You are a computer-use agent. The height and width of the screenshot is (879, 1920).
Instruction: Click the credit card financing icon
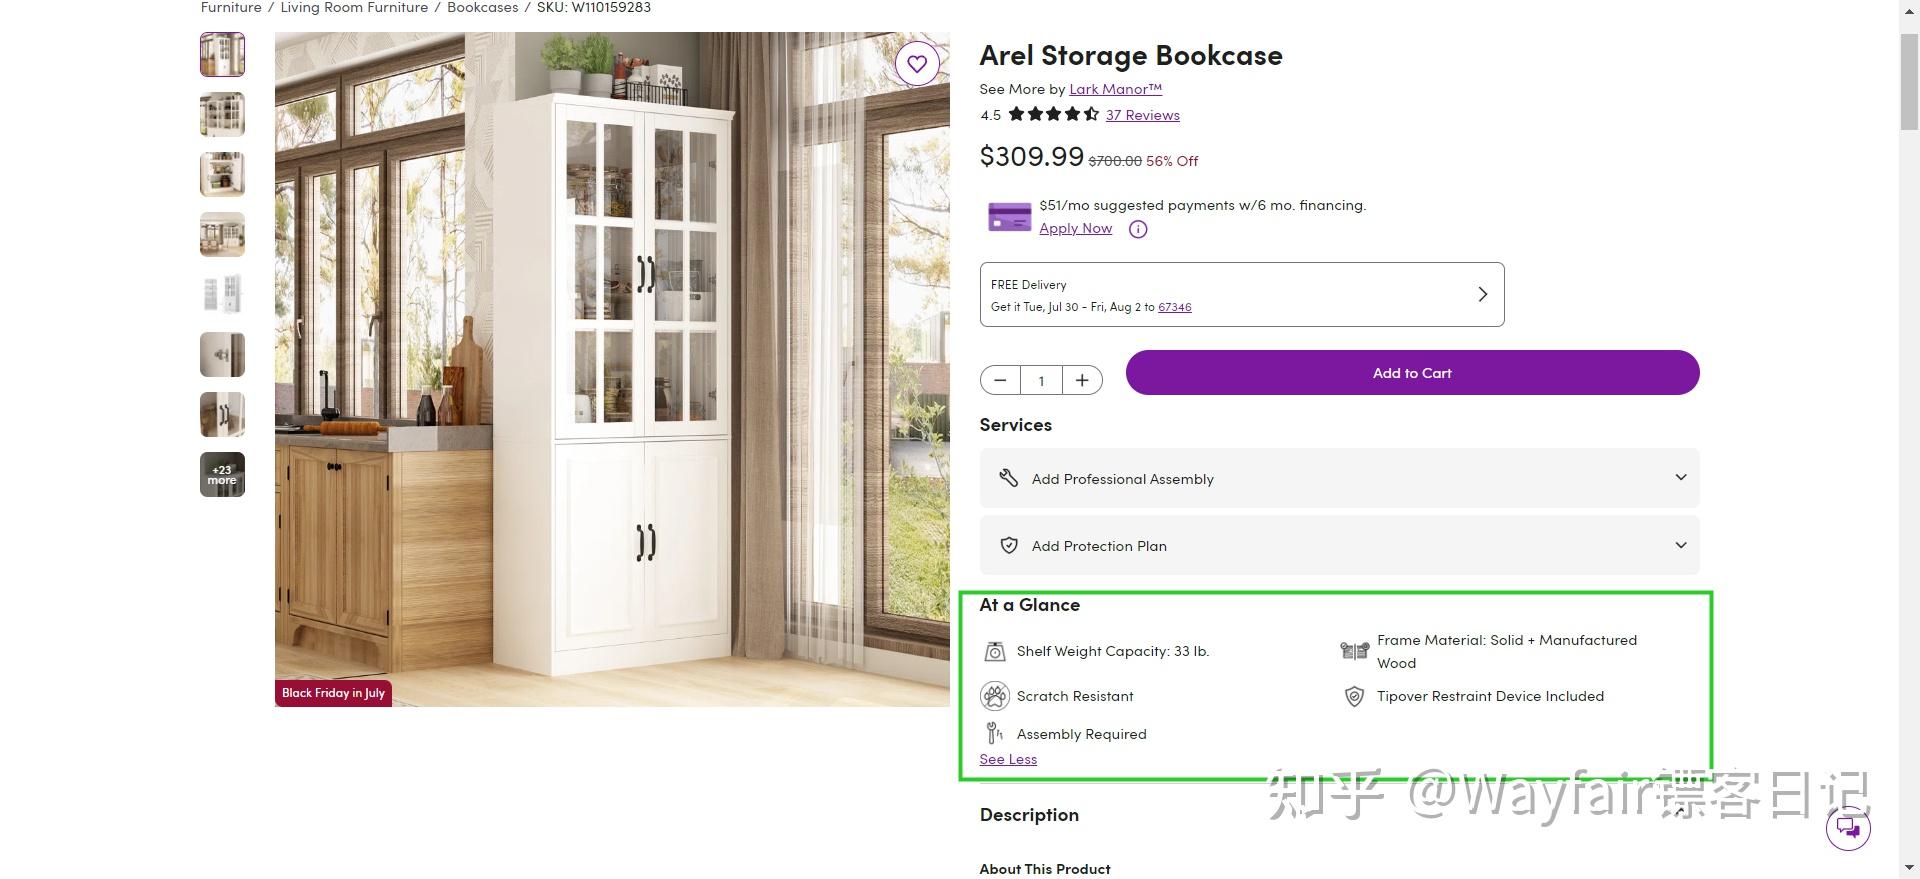[1009, 215]
